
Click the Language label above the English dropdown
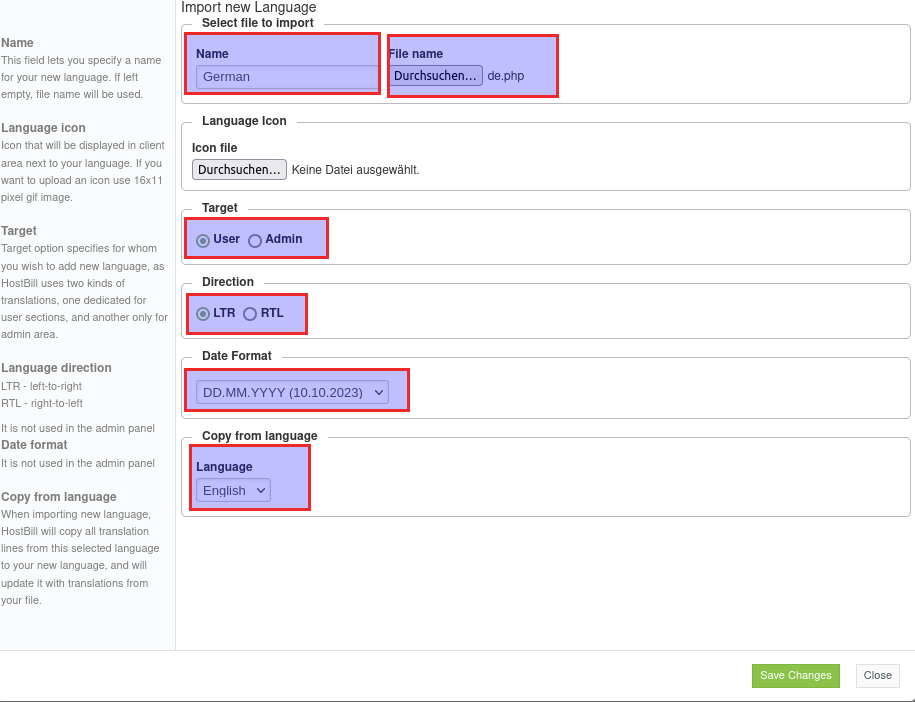coord(224,467)
